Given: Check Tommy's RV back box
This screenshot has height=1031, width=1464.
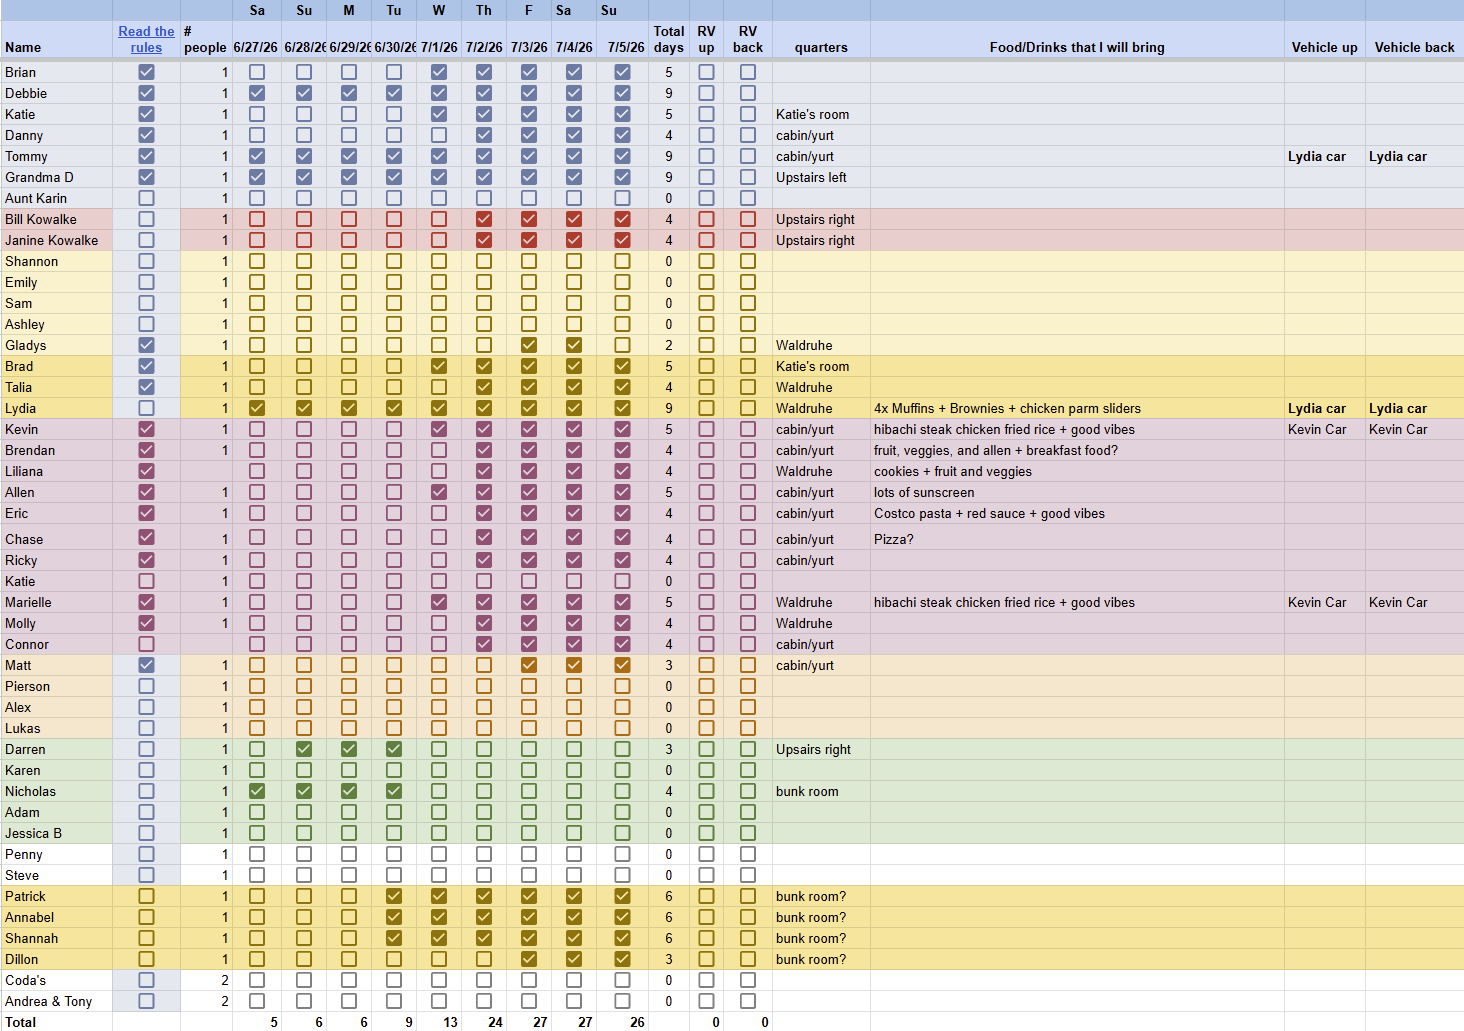Looking at the screenshot, I should [748, 156].
